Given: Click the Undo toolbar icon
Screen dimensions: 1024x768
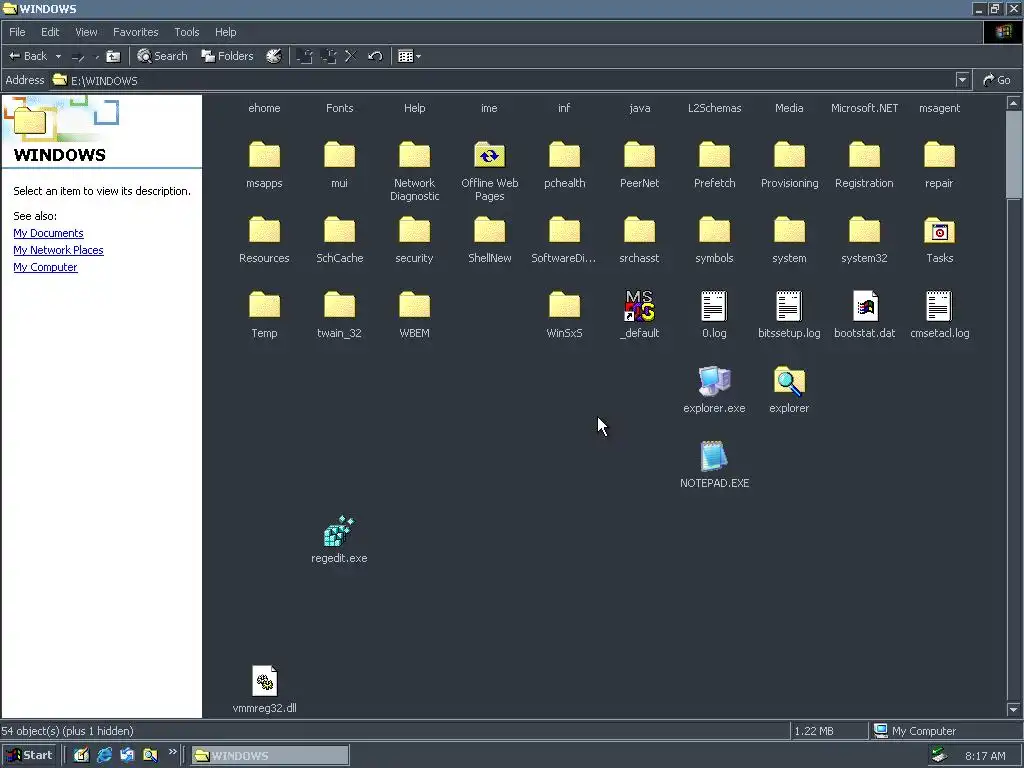Looking at the screenshot, I should 375,56.
